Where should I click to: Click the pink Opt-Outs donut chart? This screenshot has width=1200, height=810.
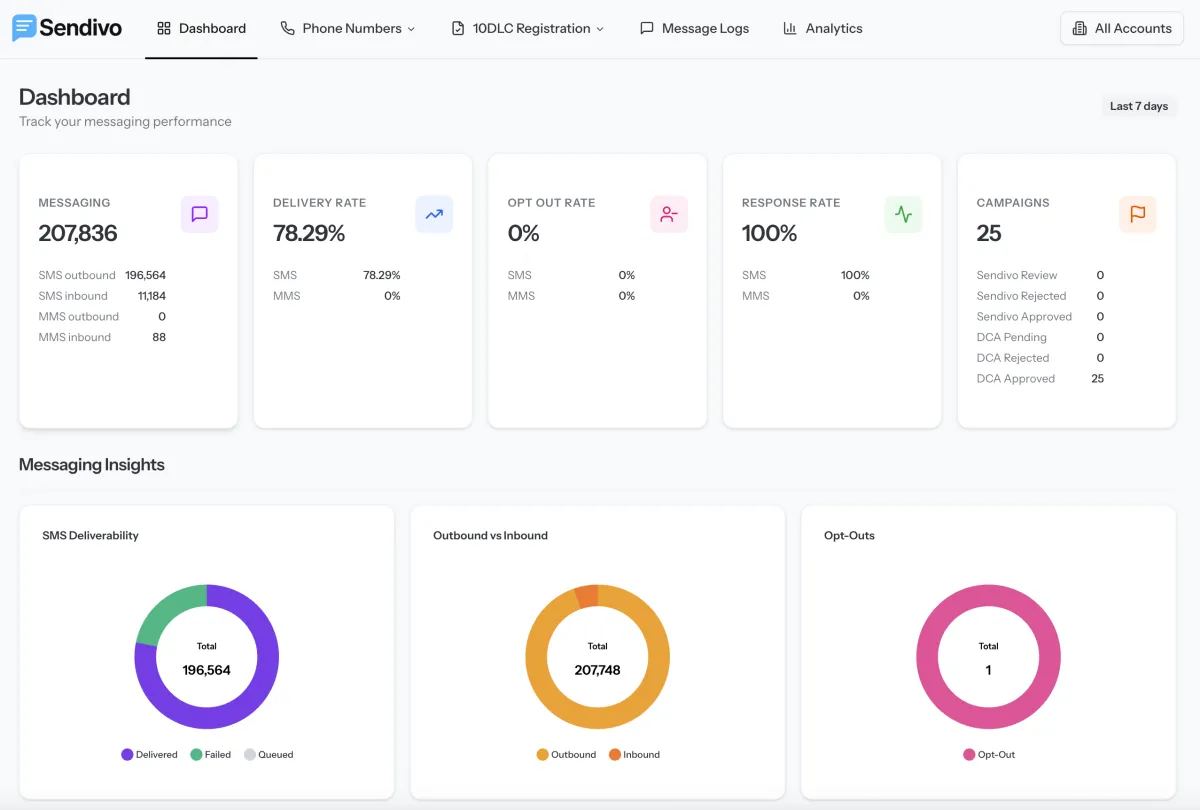(x=988, y=657)
